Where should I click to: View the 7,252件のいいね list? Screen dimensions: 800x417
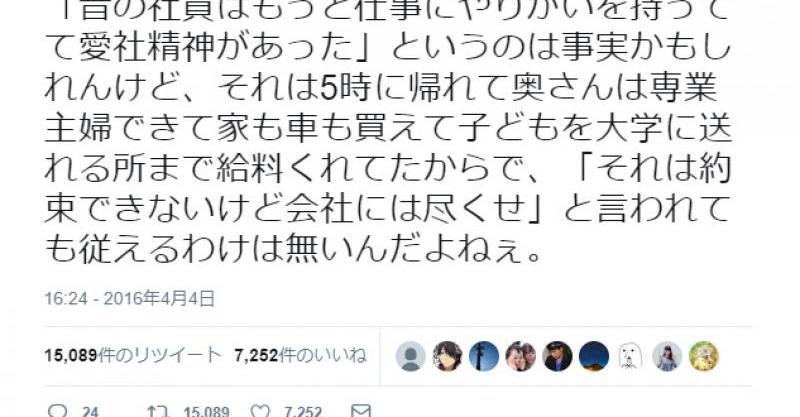pyautogui.click(x=301, y=355)
